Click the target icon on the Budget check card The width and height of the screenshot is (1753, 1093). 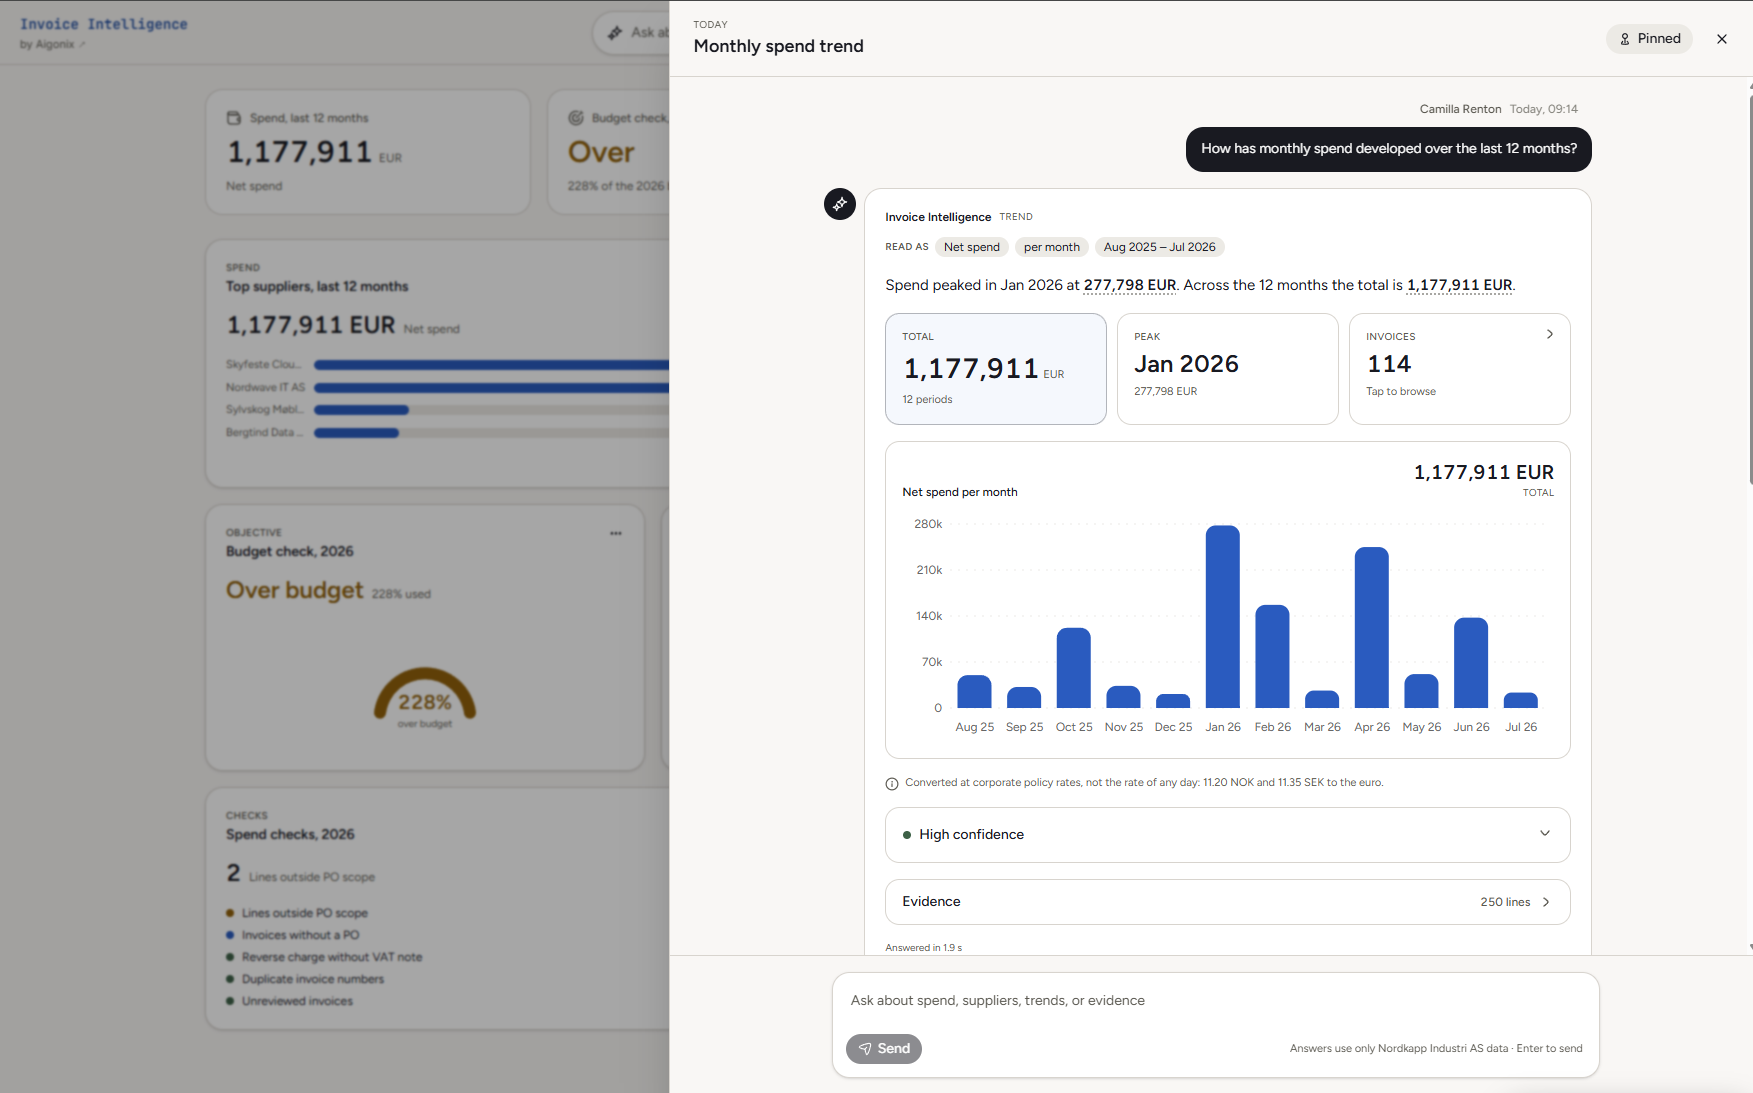[x=576, y=118]
